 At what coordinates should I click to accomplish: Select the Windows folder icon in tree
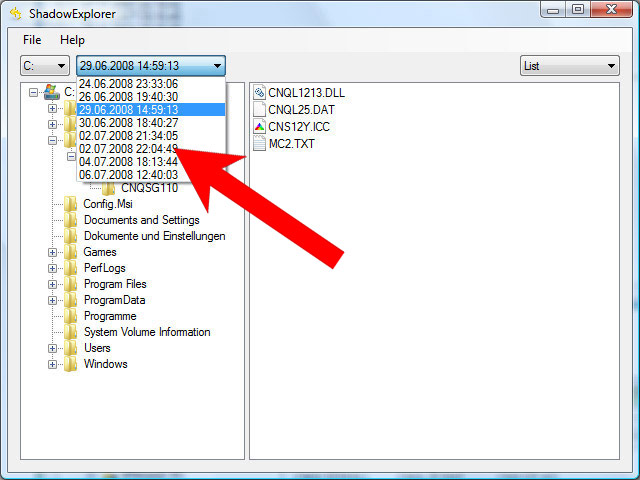(x=71, y=364)
